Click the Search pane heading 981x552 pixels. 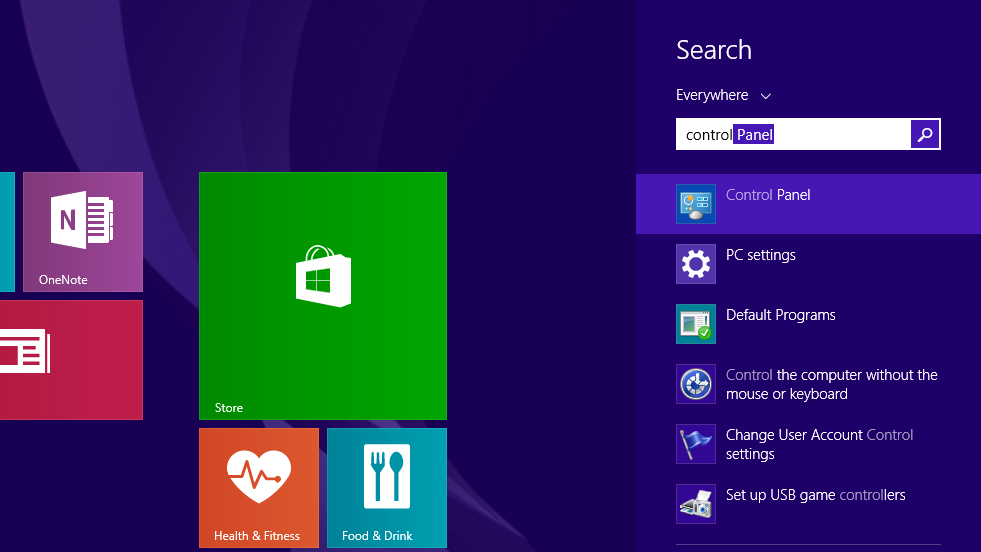coord(714,50)
